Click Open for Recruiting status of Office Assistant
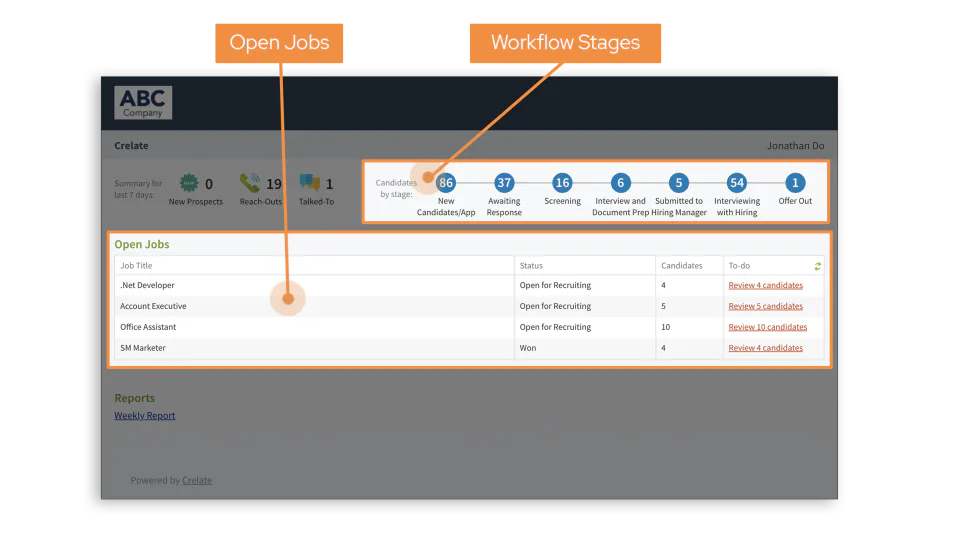This screenshot has width=960, height=552. pos(555,327)
